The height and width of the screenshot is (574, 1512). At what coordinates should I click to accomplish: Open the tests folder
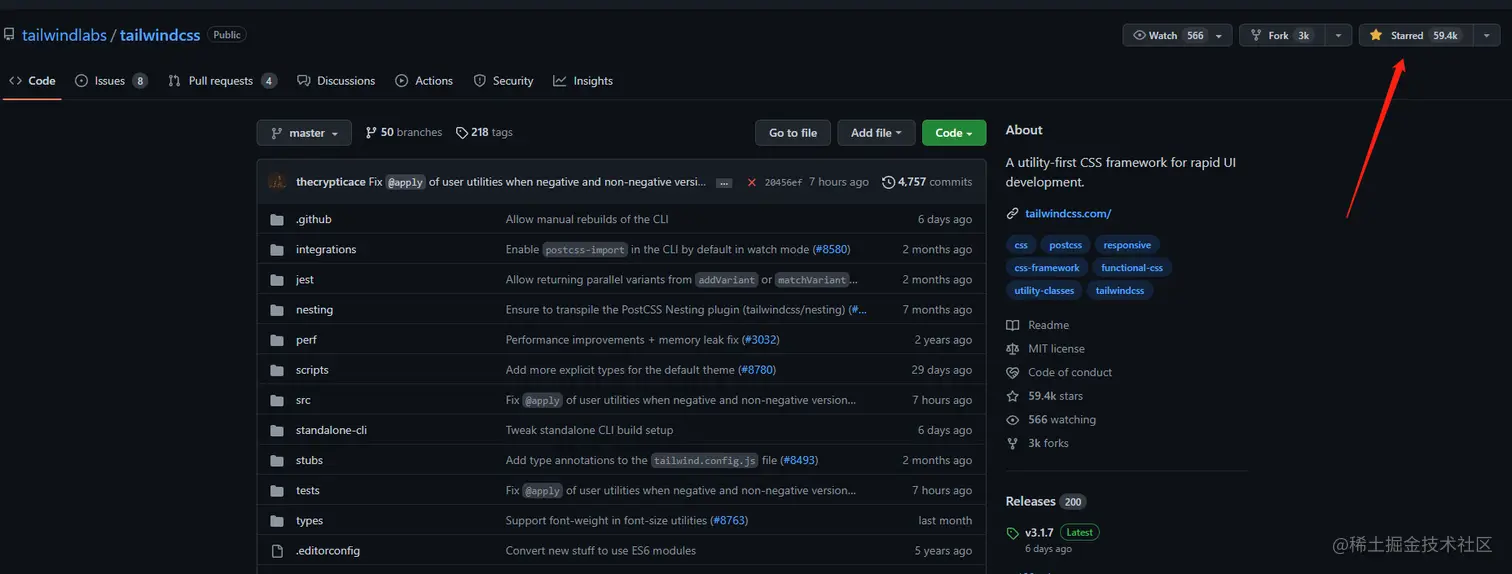308,490
